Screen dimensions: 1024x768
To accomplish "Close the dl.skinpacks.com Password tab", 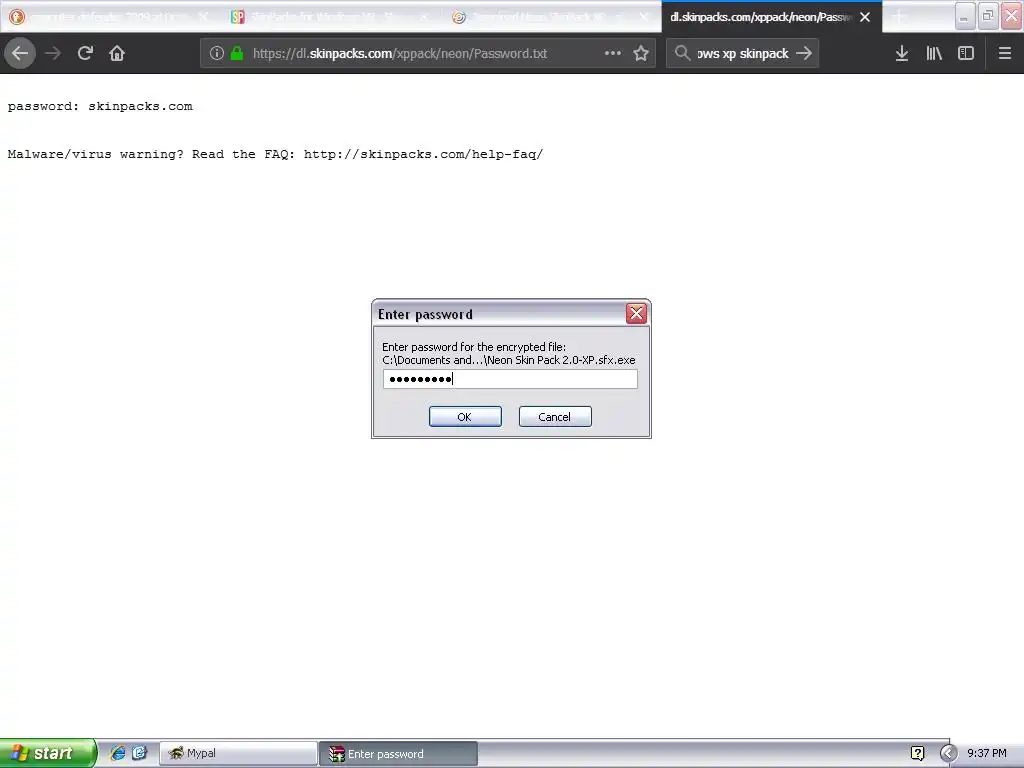I will click(x=865, y=17).
